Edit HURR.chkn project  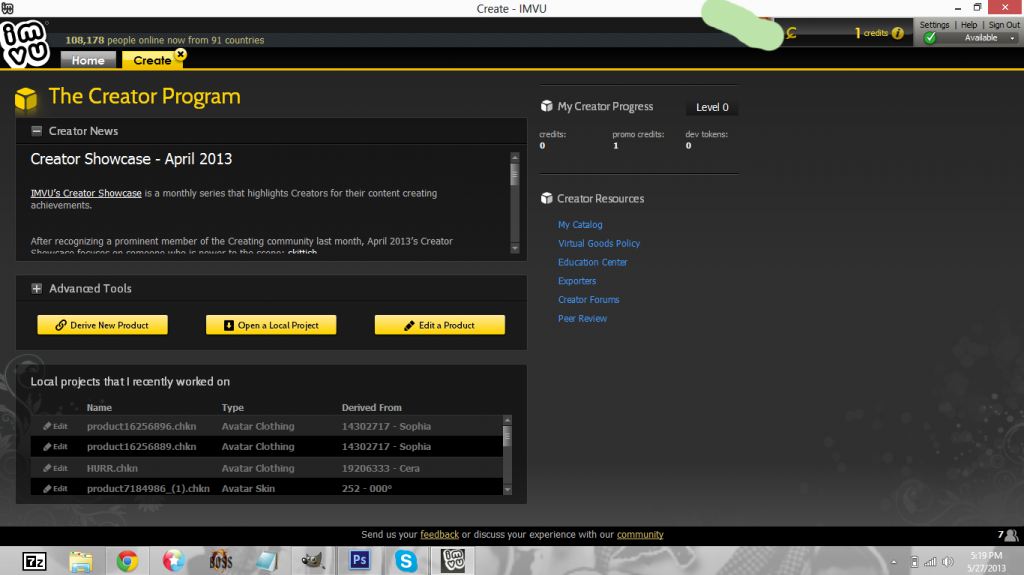pyautogui.click(x=56, y=468)
